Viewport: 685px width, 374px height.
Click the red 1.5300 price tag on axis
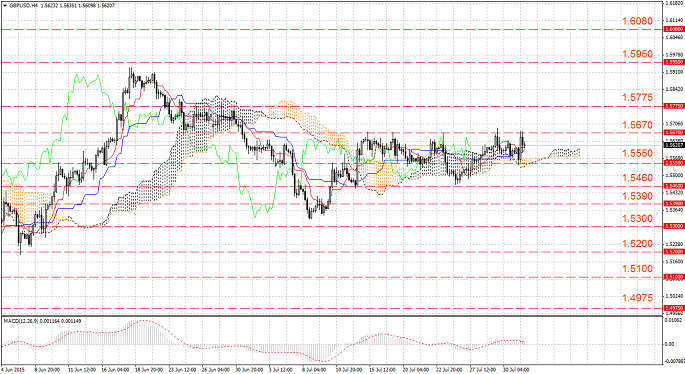click(674, 226)
